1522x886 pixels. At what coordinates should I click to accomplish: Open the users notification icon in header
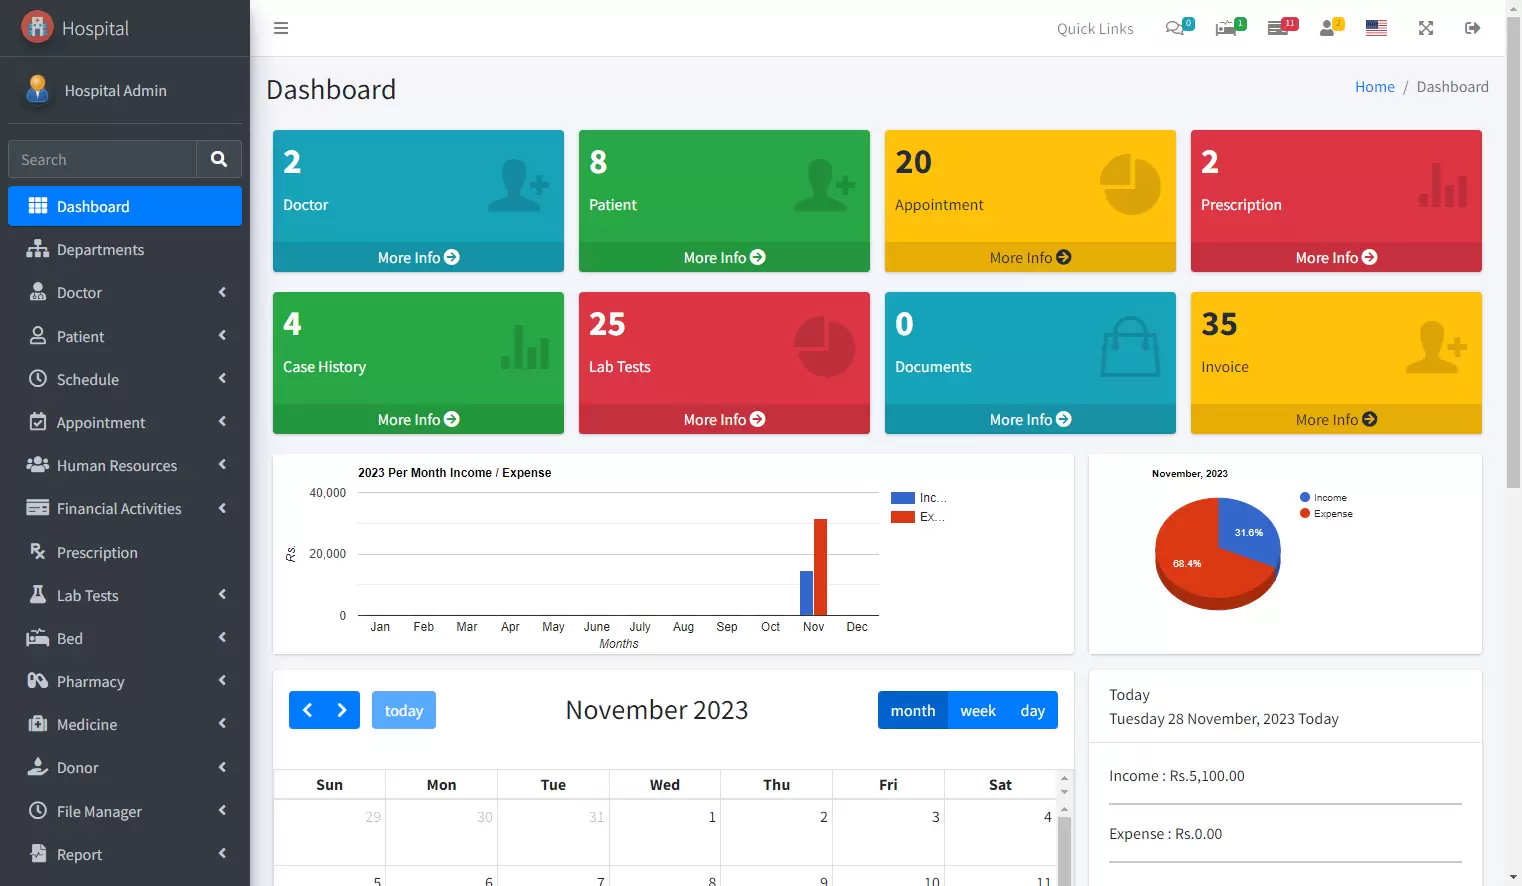coord(1327,28)
